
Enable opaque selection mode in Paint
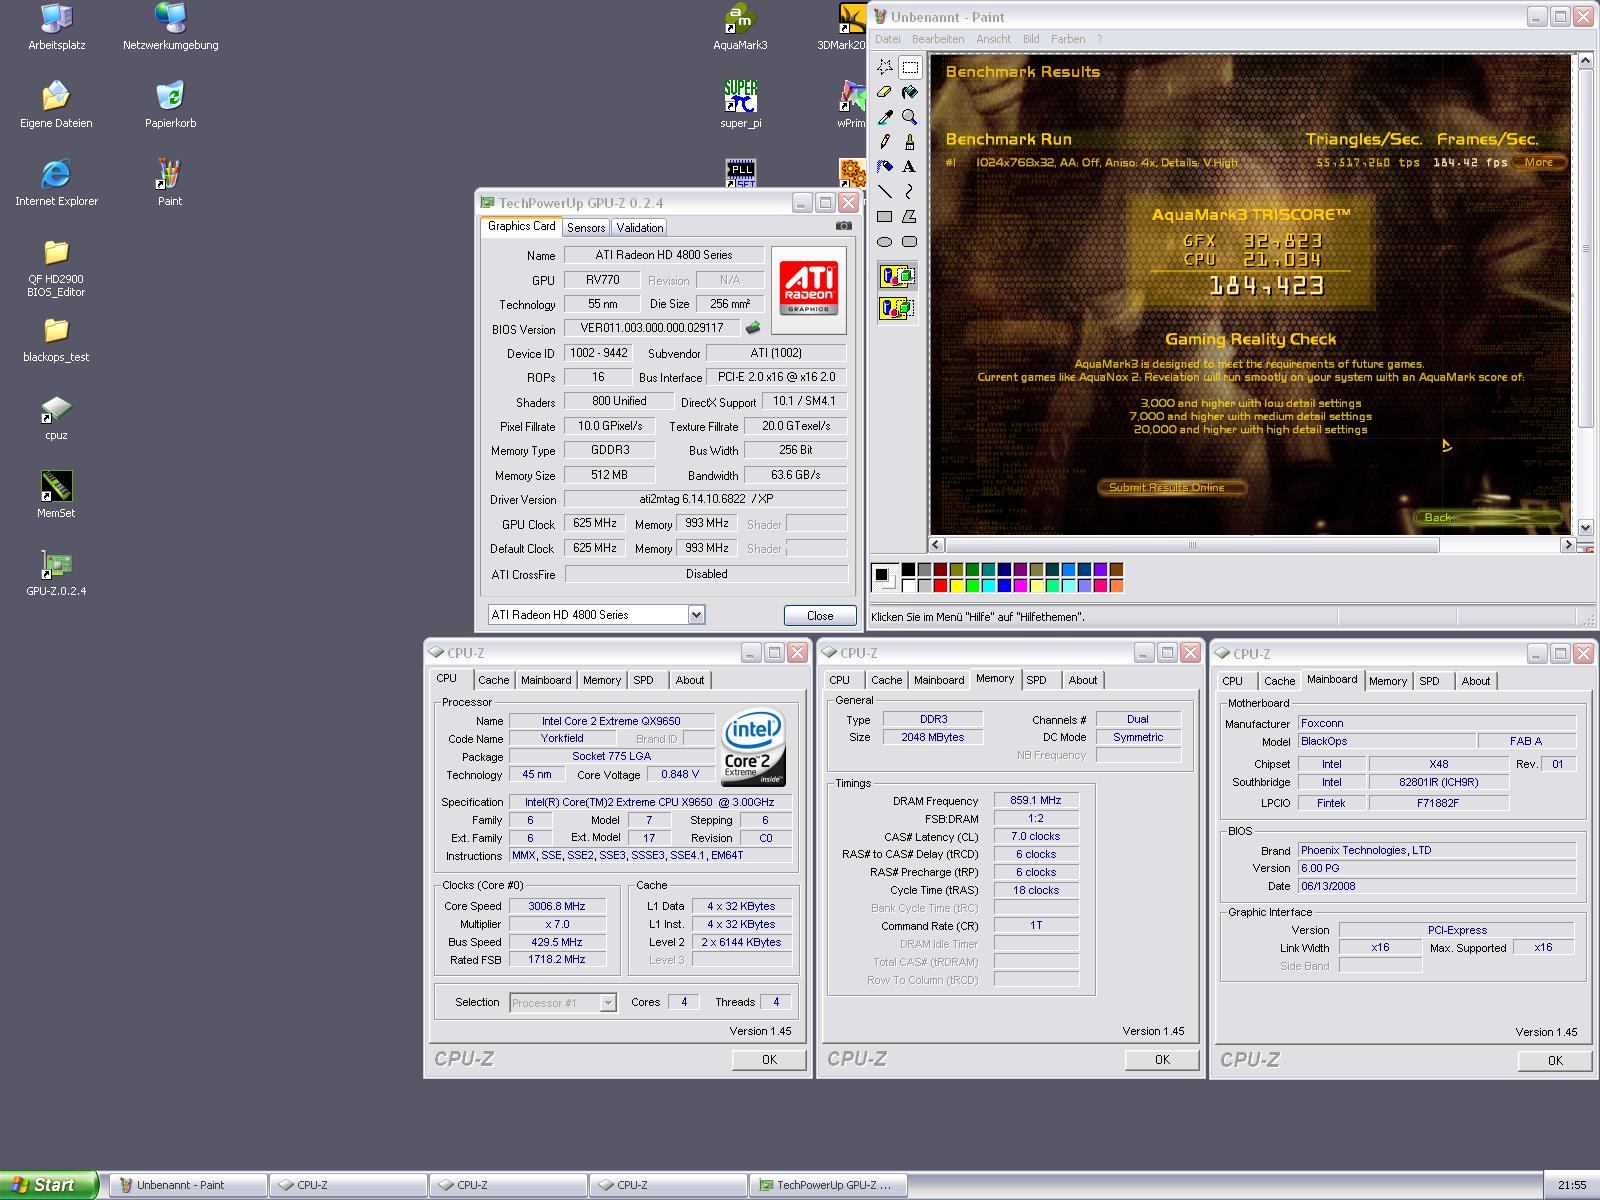(897, 276)
